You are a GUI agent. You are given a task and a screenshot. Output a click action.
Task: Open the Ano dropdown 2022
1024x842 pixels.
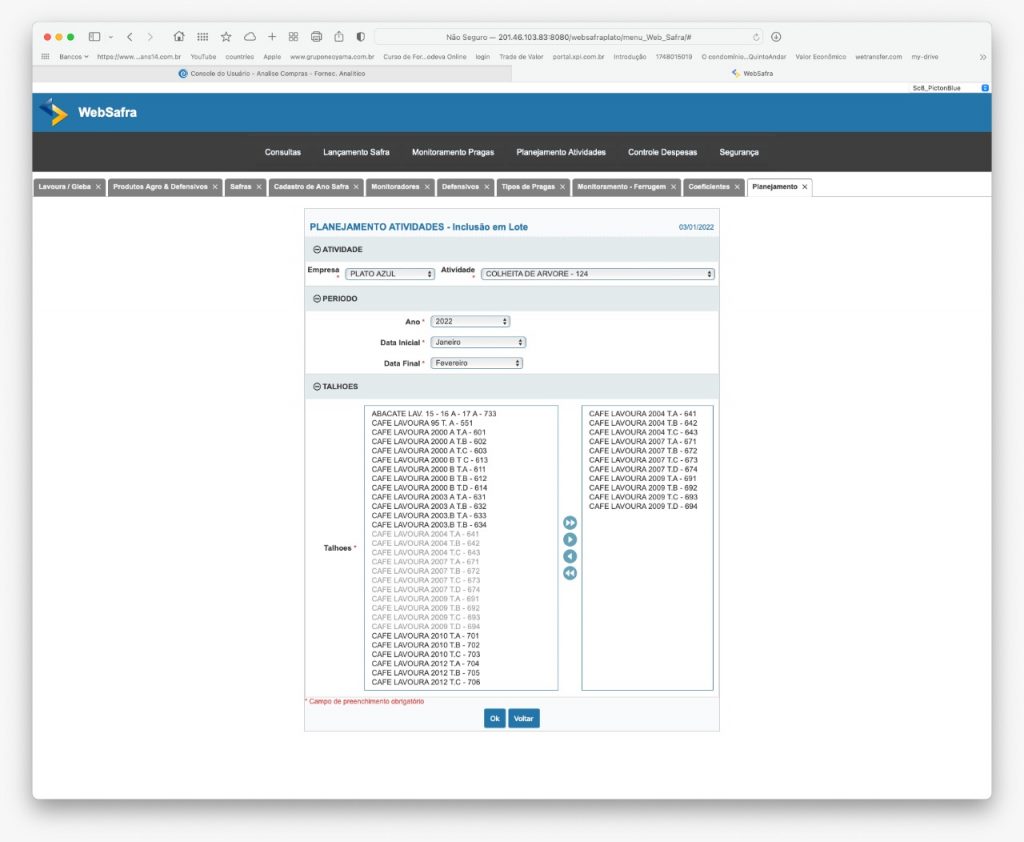[x=470, y=321]
